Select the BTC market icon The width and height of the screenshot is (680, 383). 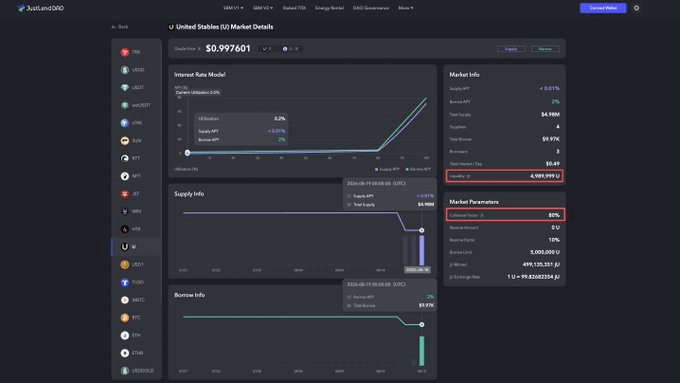click(125, 318)
